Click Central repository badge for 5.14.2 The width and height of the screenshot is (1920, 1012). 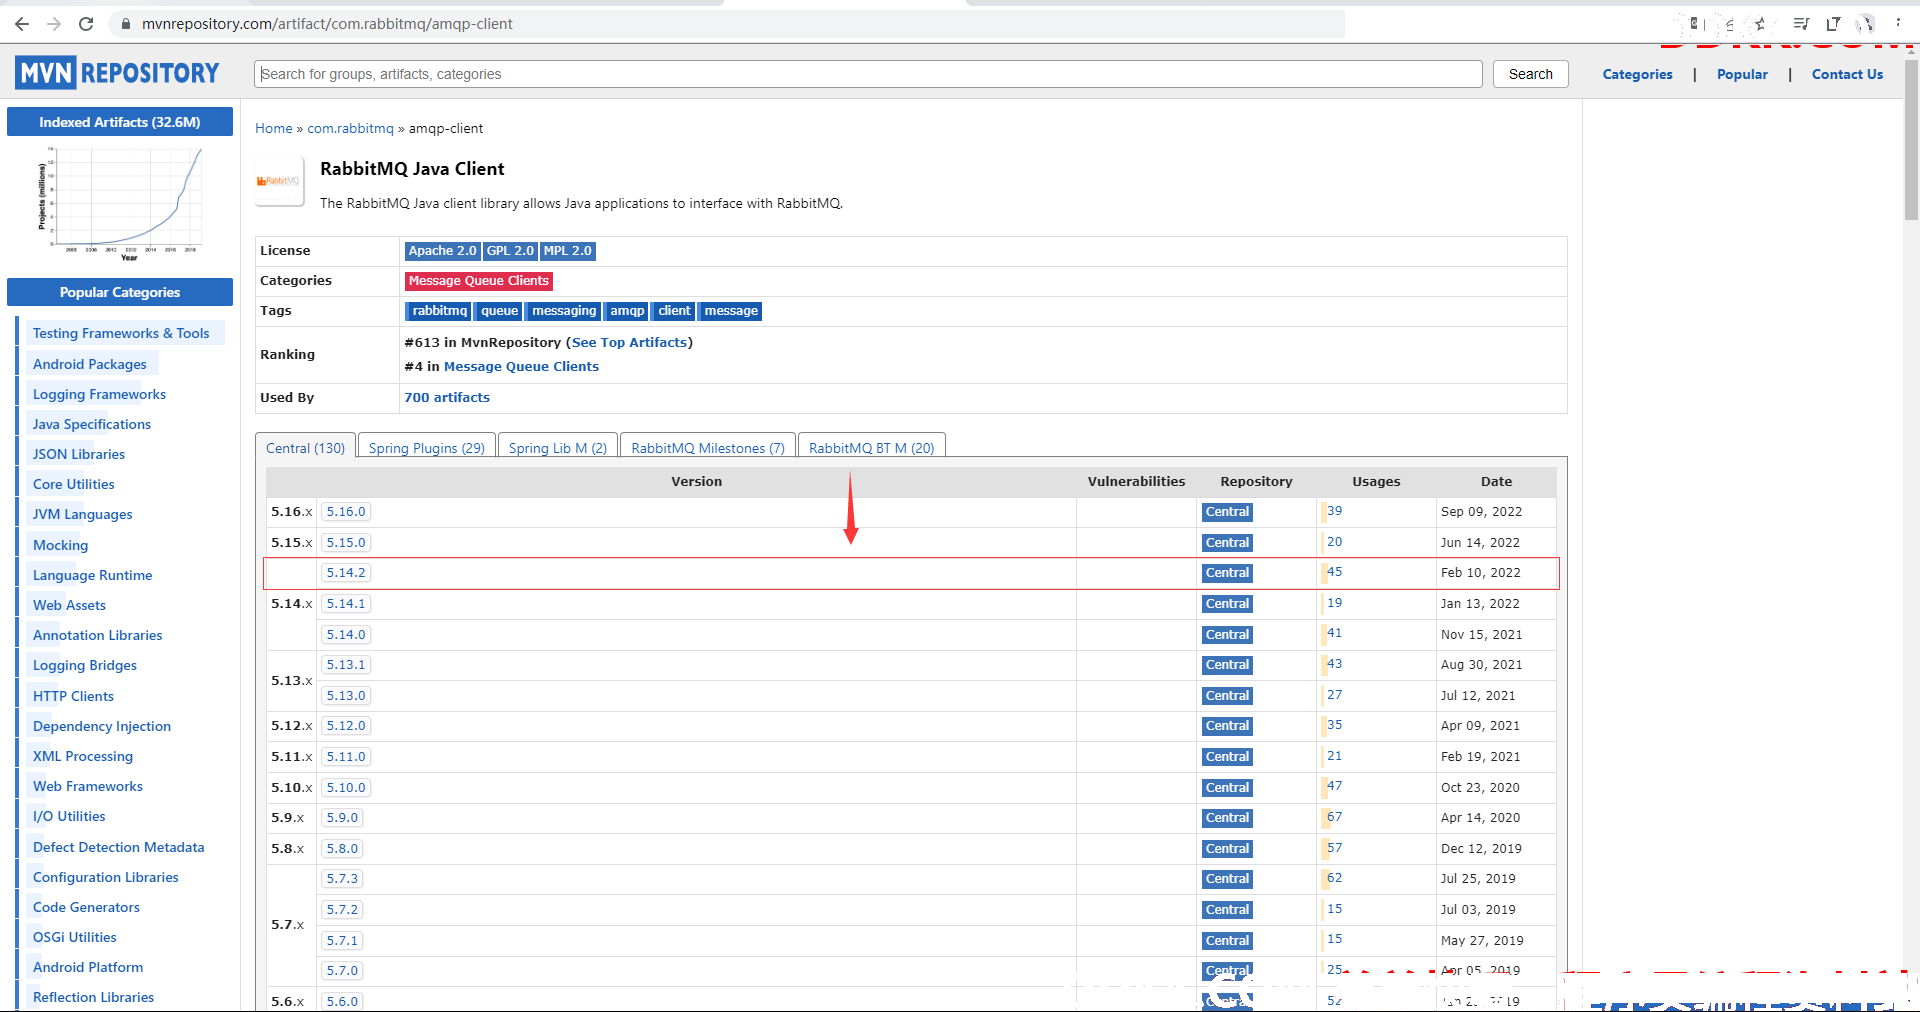pos(1227,573)
